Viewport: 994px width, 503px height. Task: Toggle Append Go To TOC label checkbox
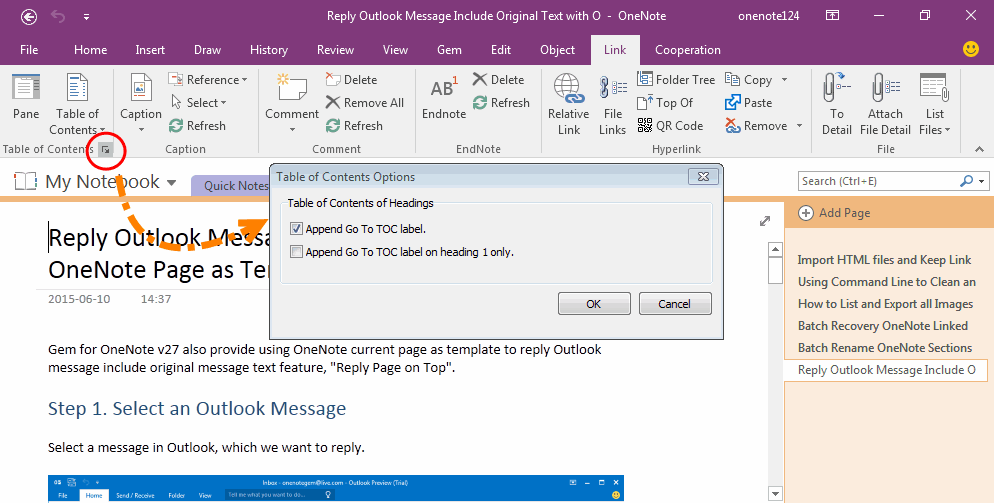tap(296, 229)
